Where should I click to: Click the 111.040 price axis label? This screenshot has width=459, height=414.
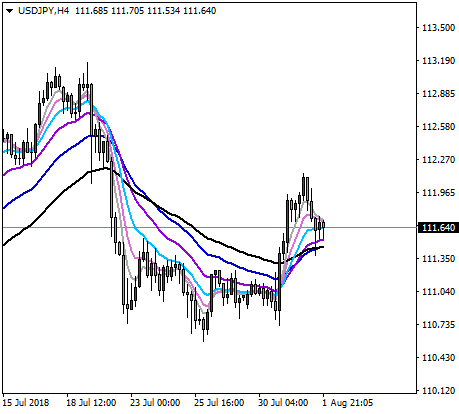coord(438,292)
